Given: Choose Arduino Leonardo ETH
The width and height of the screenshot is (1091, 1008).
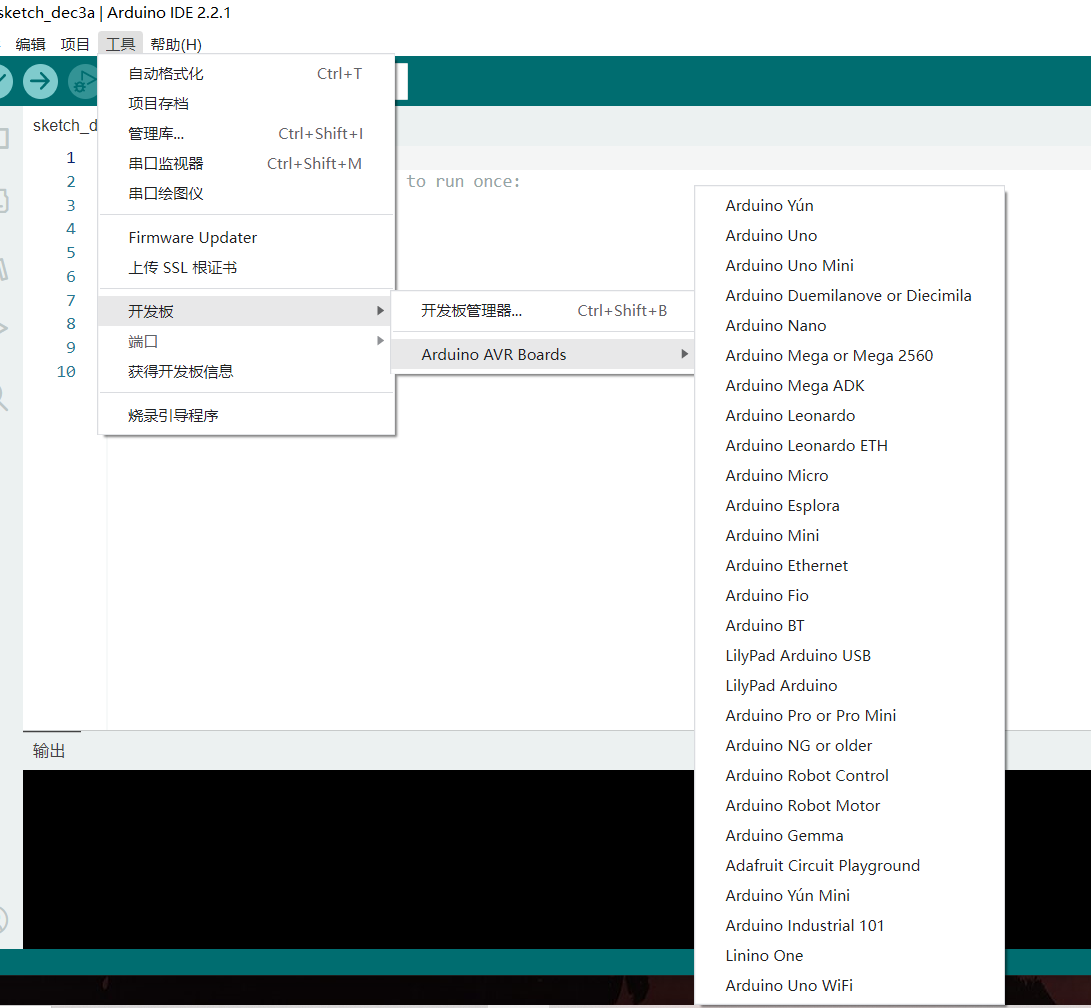Looking at the screenshot, I should tap(850, 445).
